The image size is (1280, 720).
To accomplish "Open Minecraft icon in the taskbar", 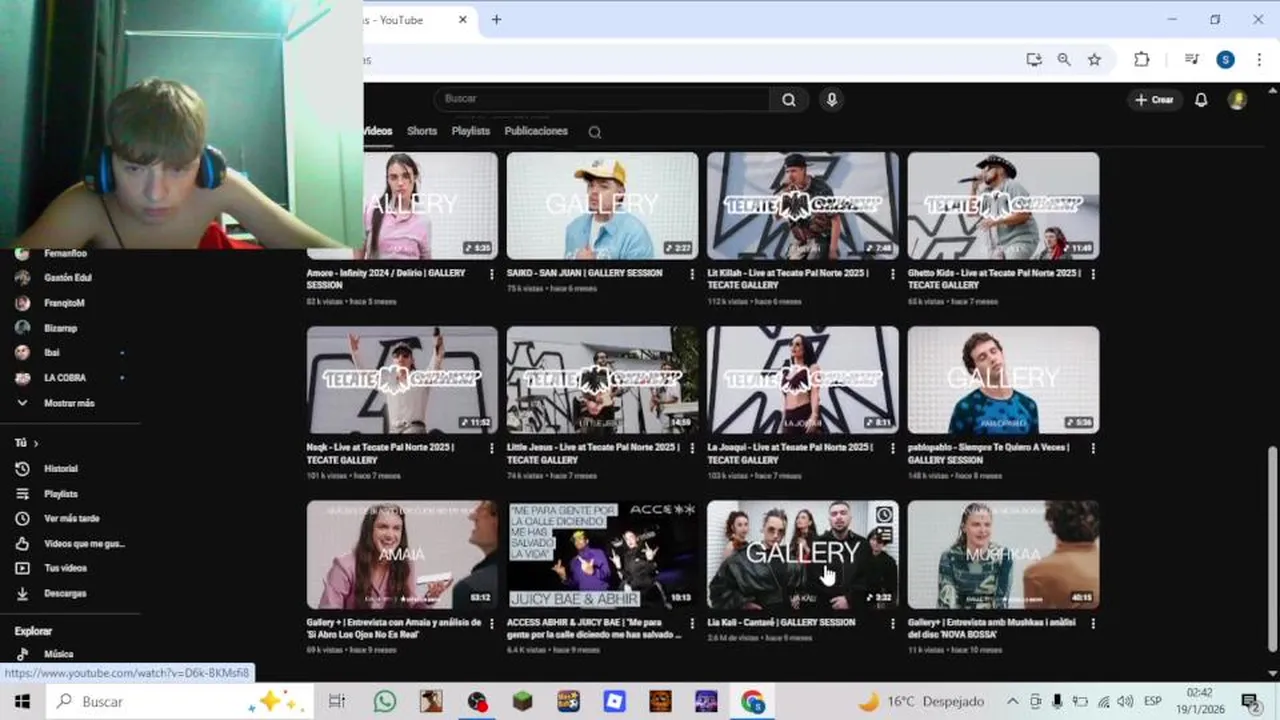I will tap(523, 701).
